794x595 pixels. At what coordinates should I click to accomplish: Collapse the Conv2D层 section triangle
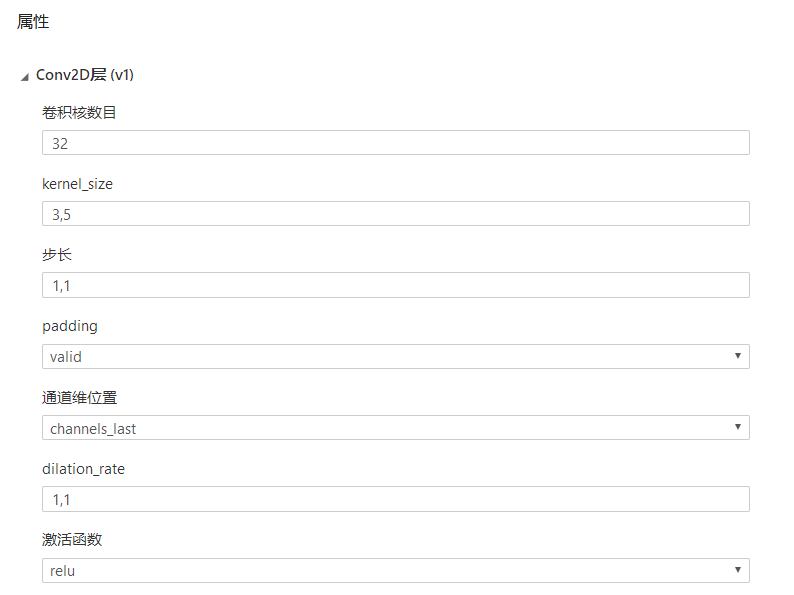tap(24, 77)
